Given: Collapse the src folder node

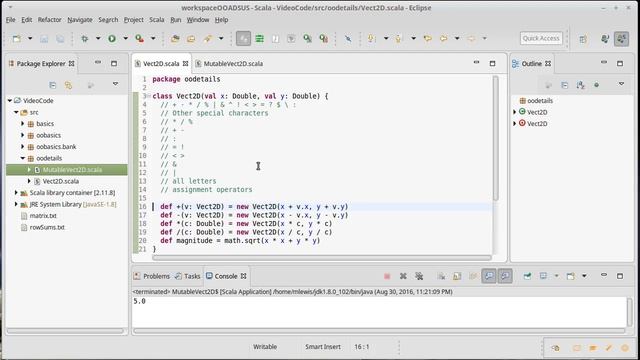Looking at the screenshot, I should 16,112.
